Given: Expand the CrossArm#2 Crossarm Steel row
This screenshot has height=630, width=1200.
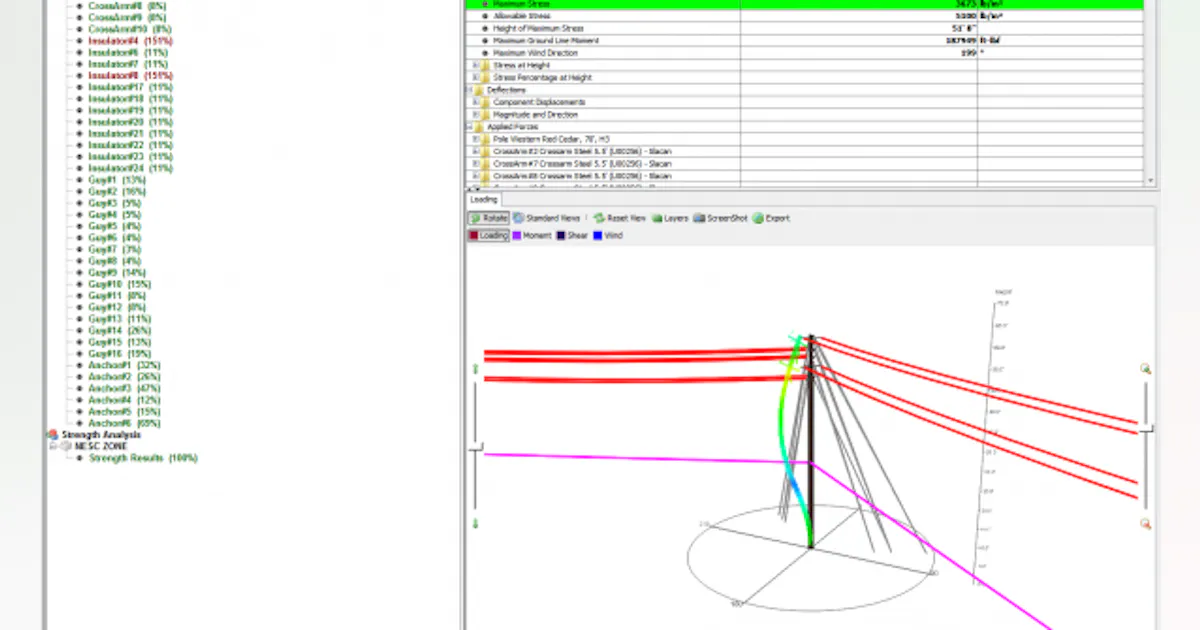Looking at the screenshot, I should (x=476, y=151).
